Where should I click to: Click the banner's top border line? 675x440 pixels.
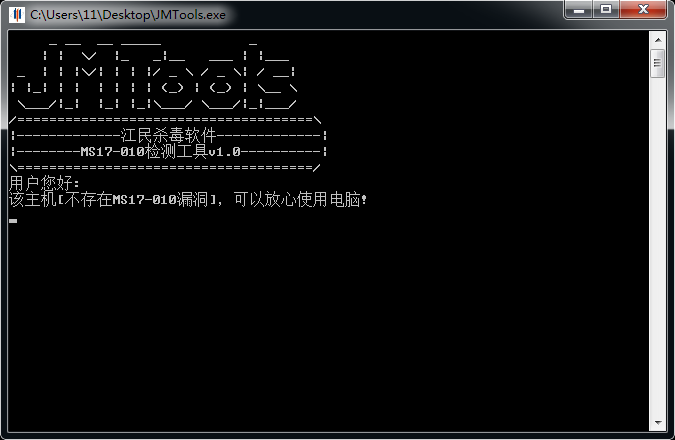point(165,119)
